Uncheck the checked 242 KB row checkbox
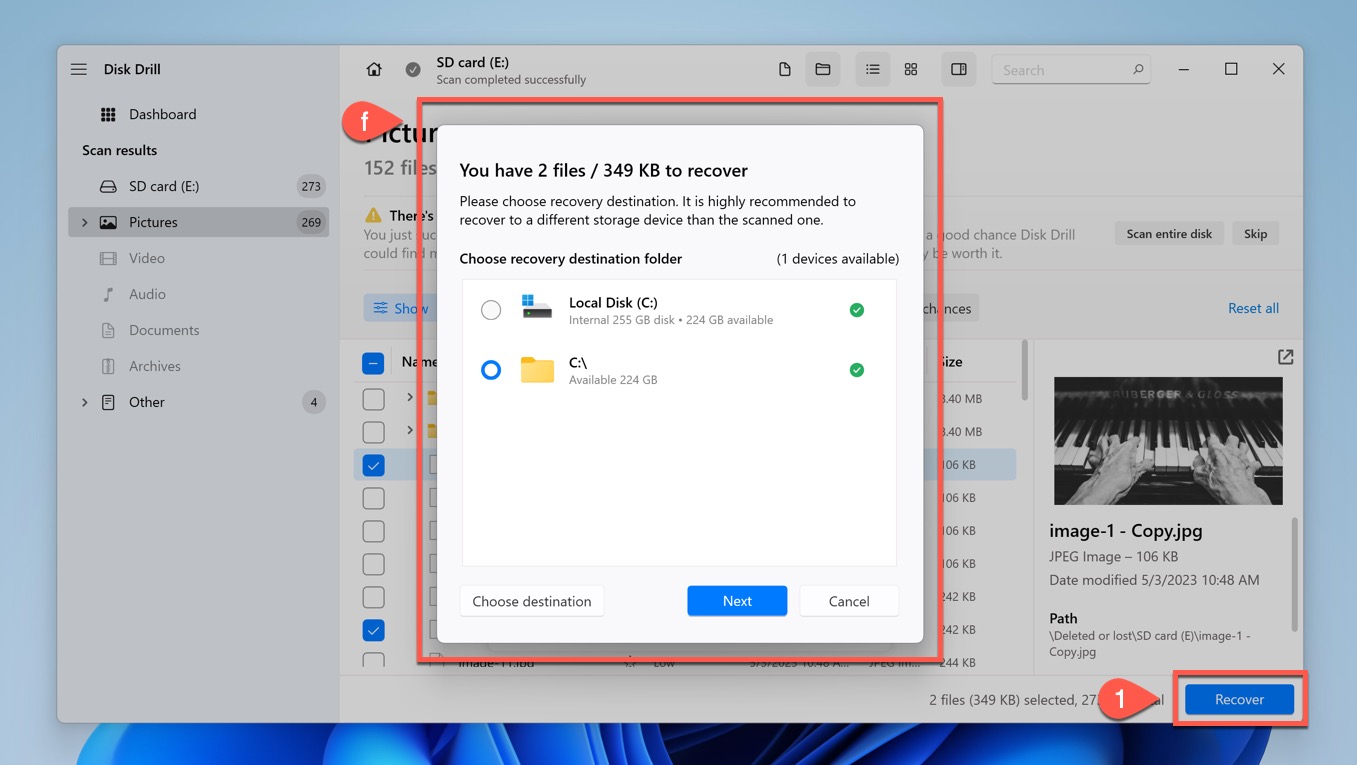The width and height of the screenshot is (1357, 765). [x=373, y=630]
